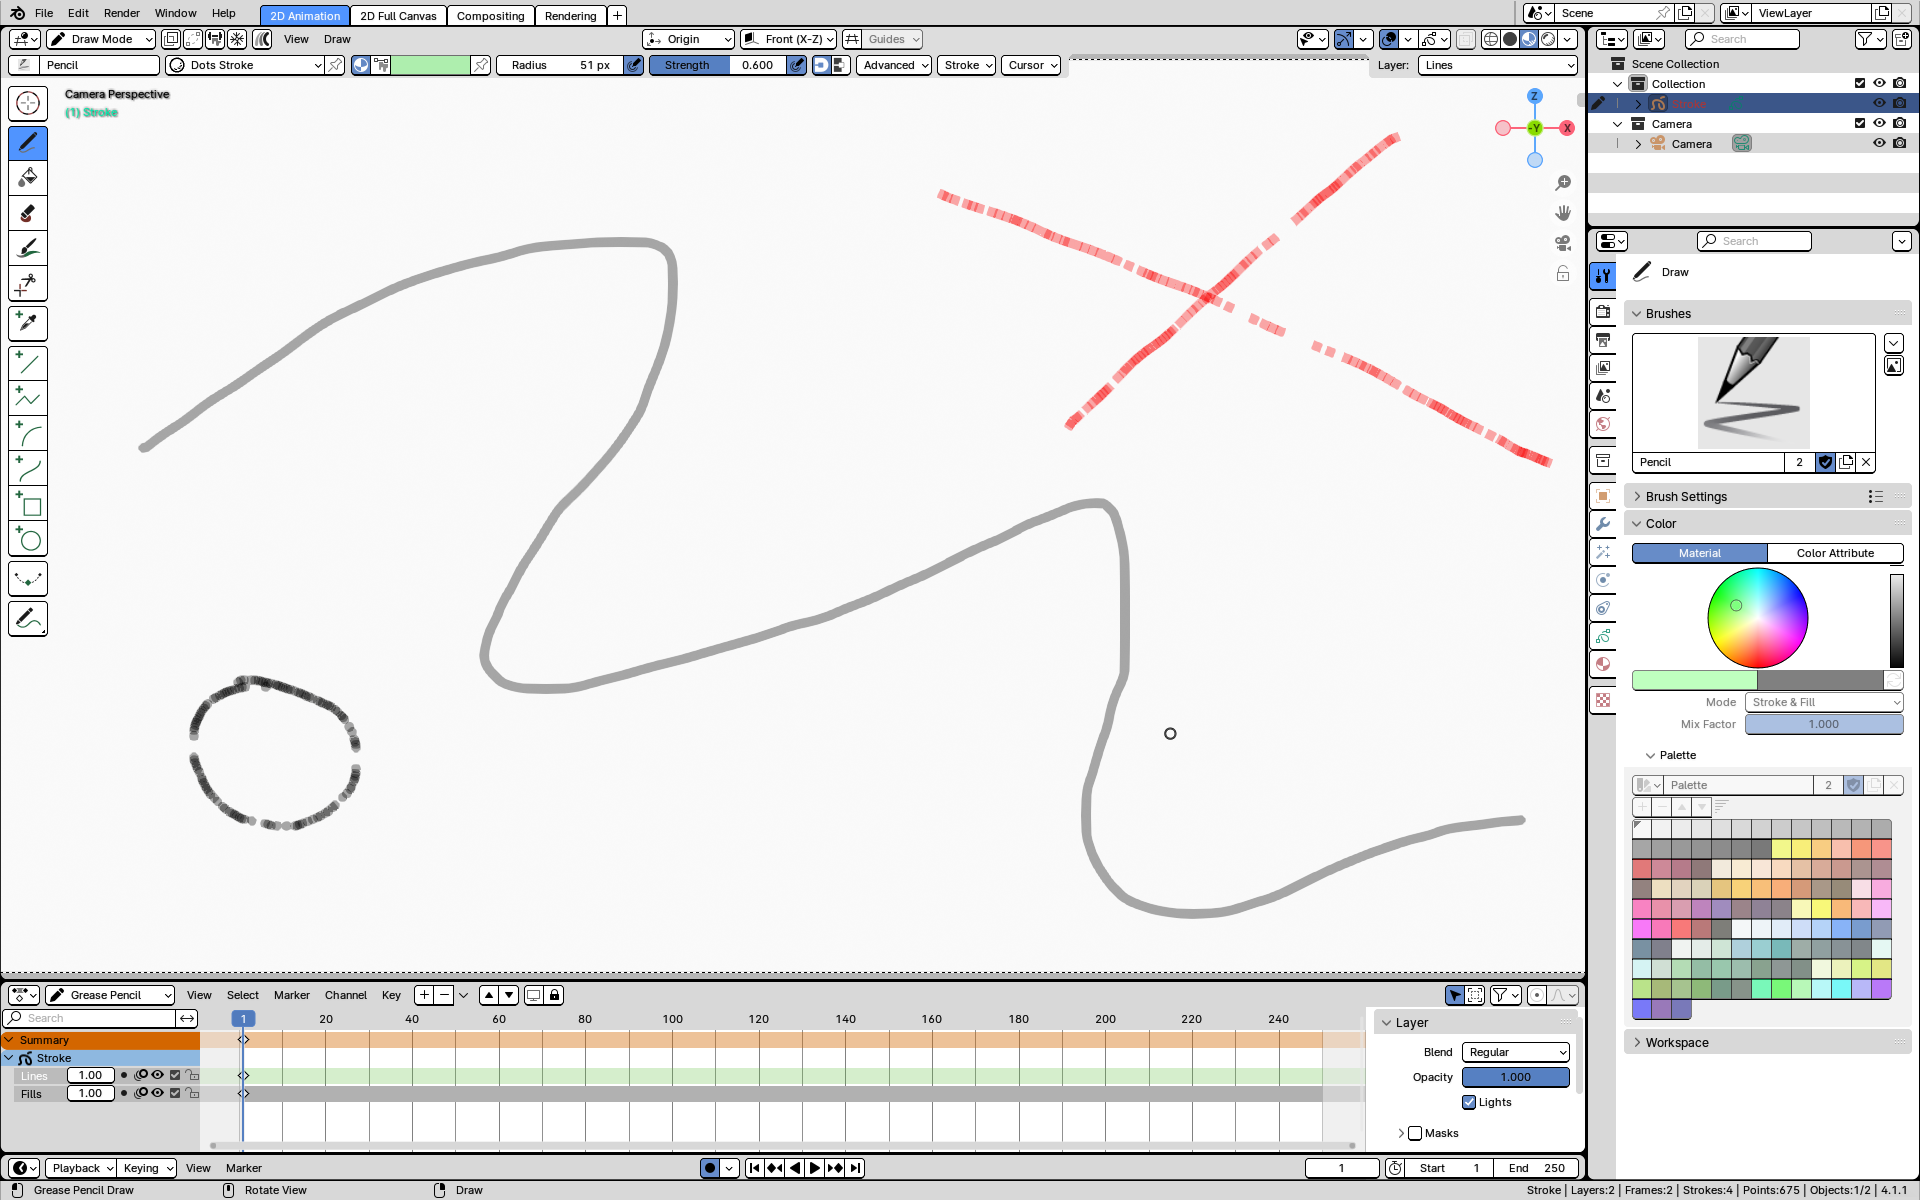Click the Tint tool icon
The height and width of the screenshot is (1200, 1920).
pyautogui.click(x=28, y=248)
